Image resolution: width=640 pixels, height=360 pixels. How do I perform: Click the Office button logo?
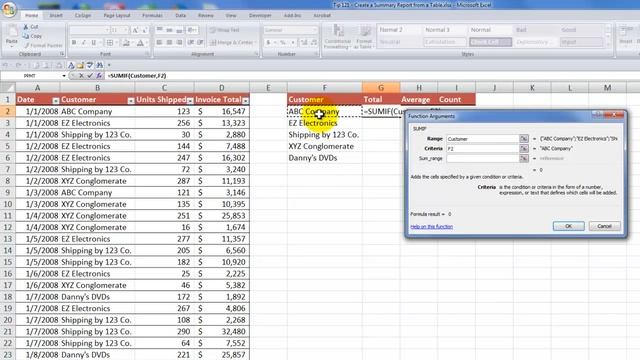tap(9, 9)
